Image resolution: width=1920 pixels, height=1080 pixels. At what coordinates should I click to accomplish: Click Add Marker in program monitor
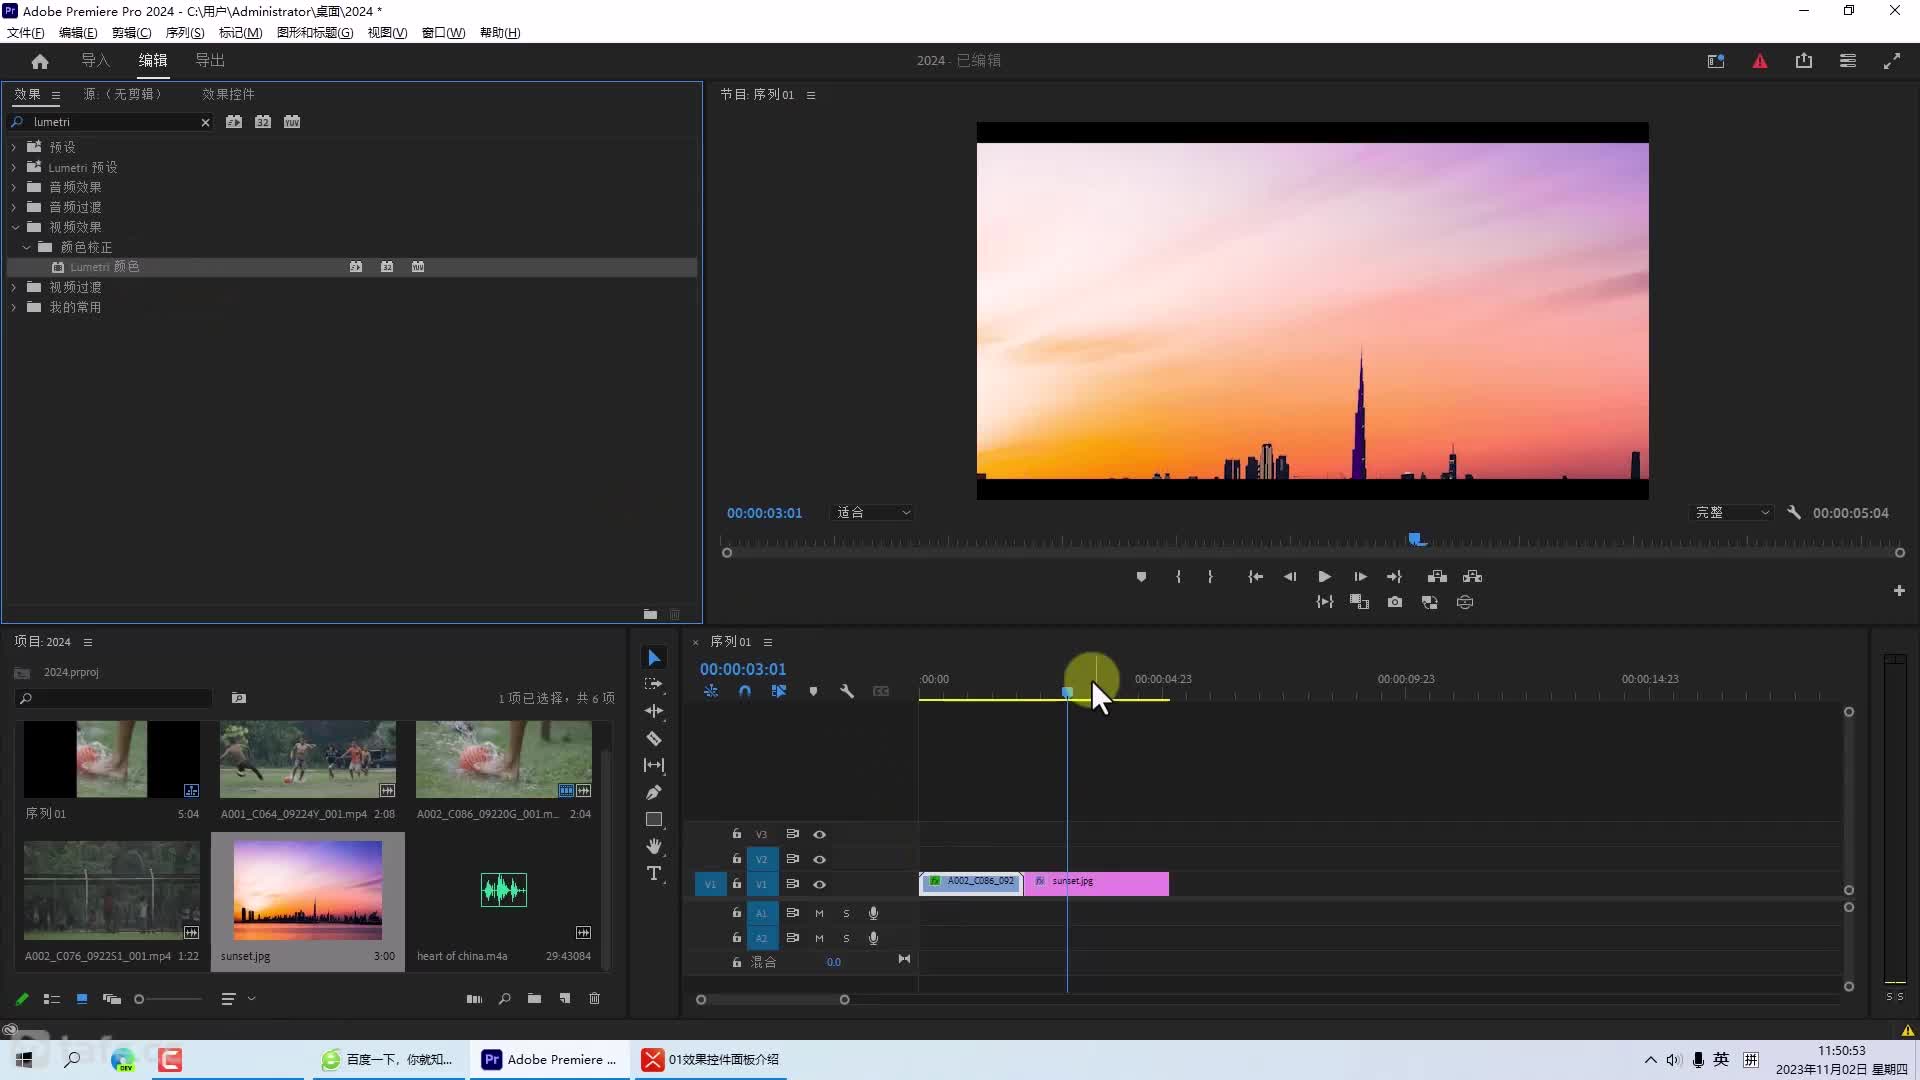(x=1141, y=577)
